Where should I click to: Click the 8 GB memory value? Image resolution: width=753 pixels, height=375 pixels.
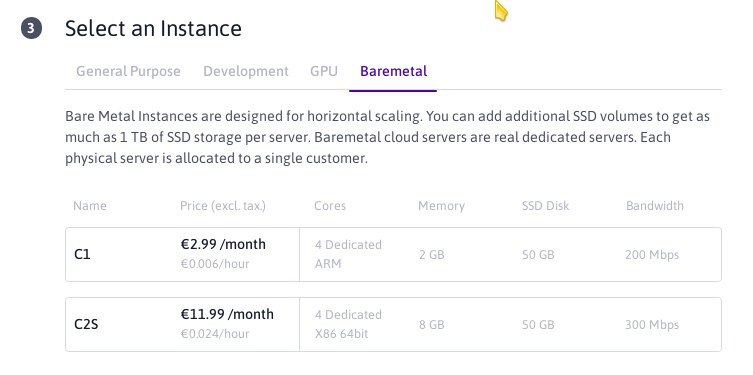(431, 325)
